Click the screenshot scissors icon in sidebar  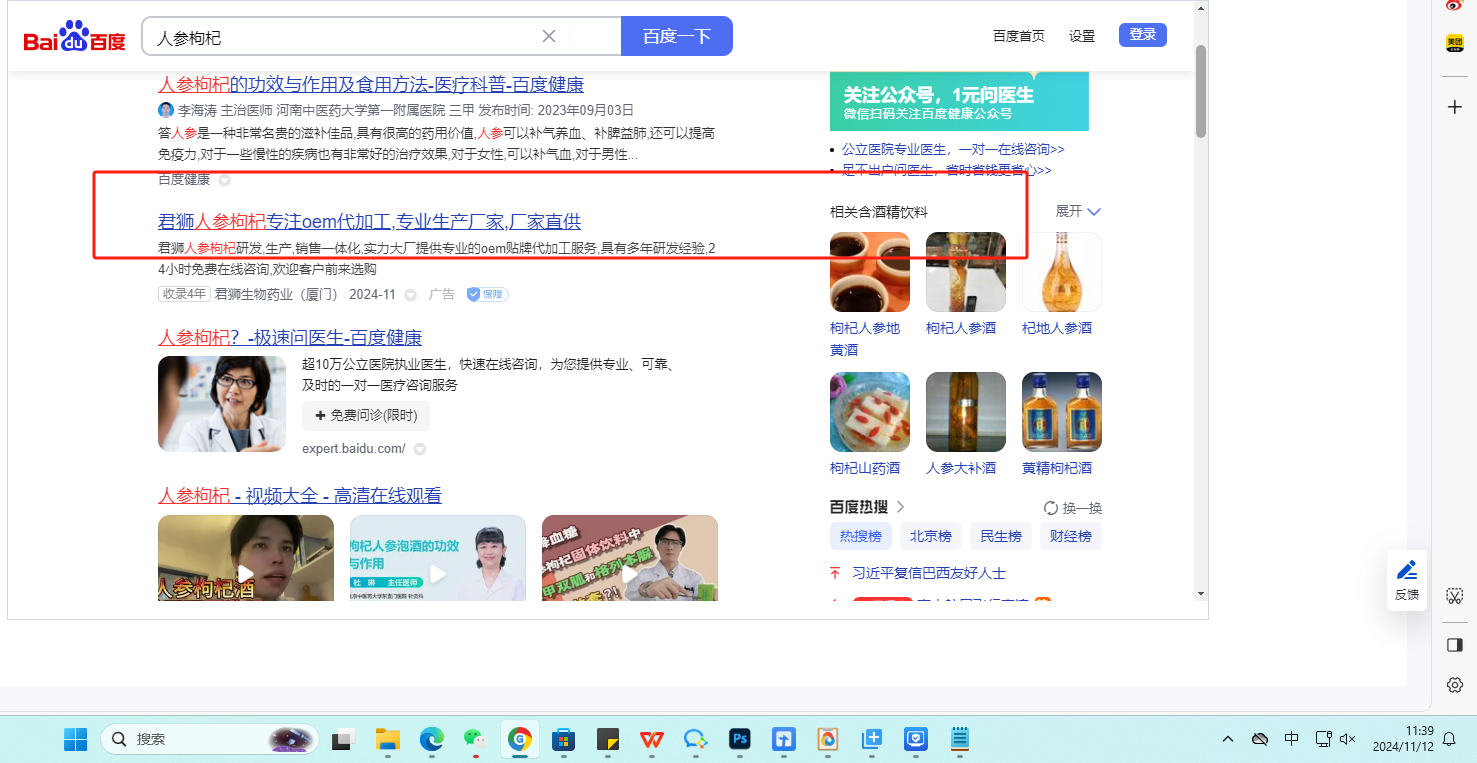tap(1455, 595)
